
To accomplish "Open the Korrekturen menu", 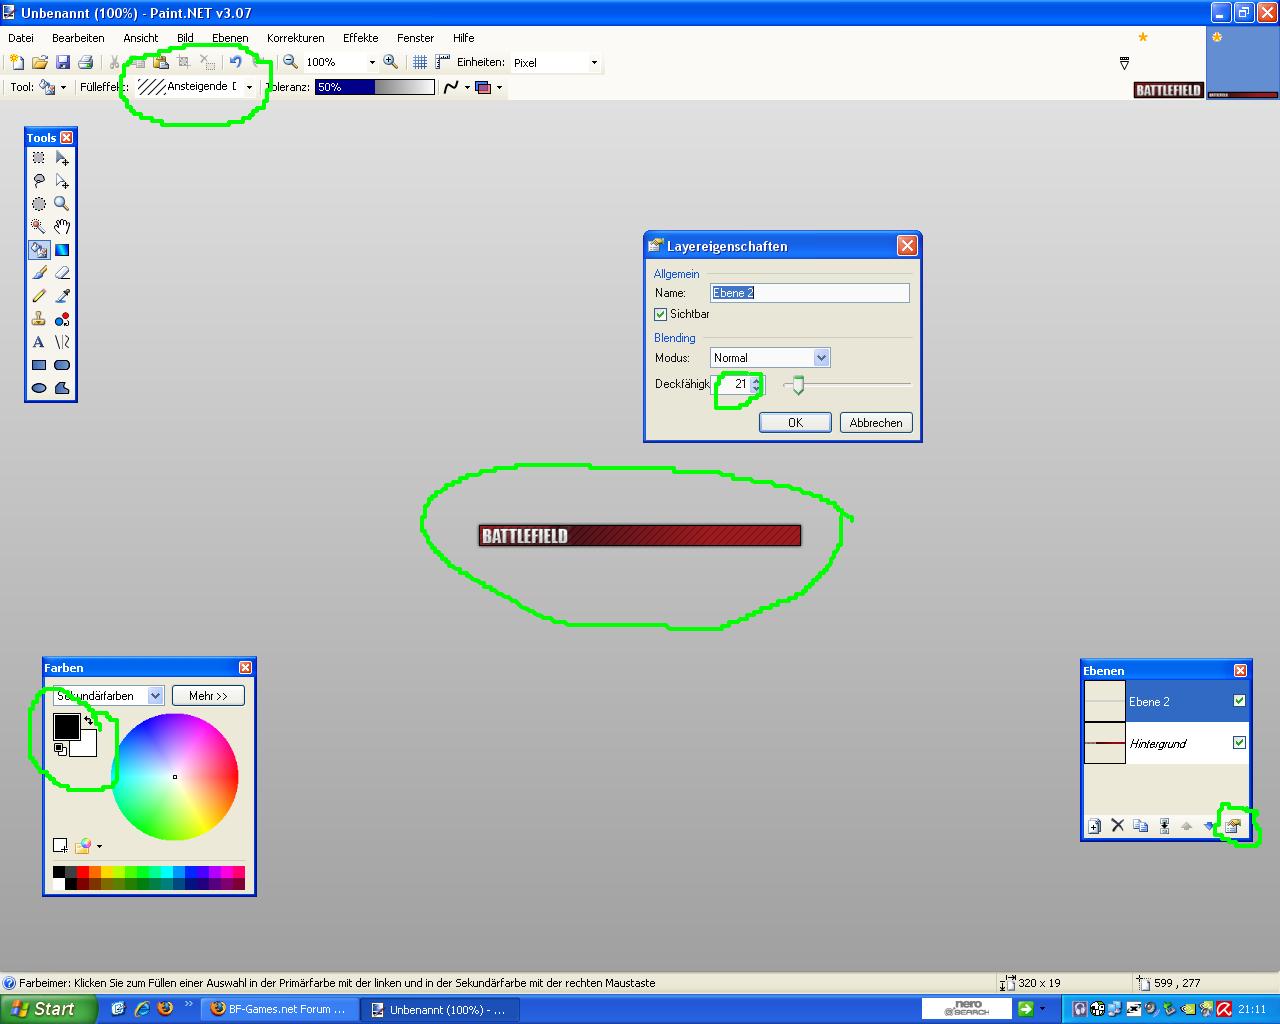I will [296, 38].
